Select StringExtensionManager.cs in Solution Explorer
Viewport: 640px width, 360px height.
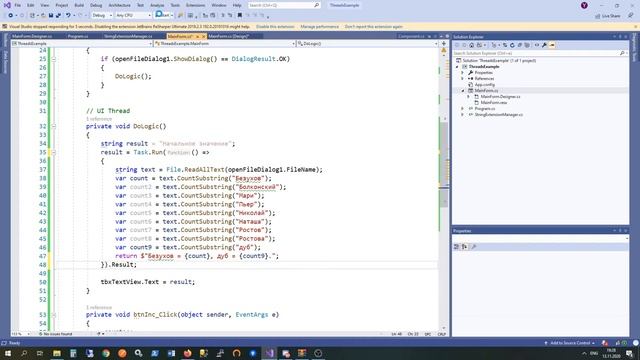tap(499, 115)
